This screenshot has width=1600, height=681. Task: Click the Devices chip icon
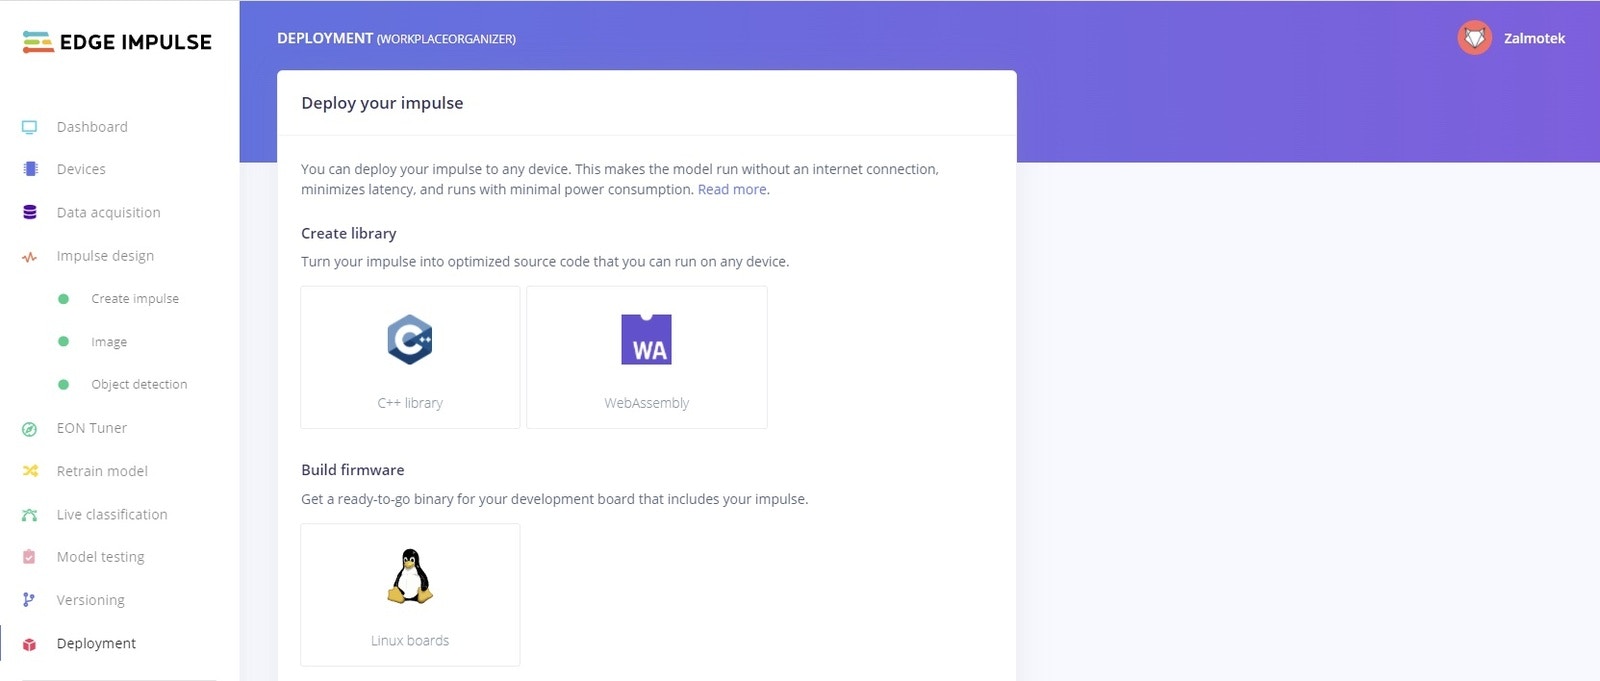tap(30, 169)
